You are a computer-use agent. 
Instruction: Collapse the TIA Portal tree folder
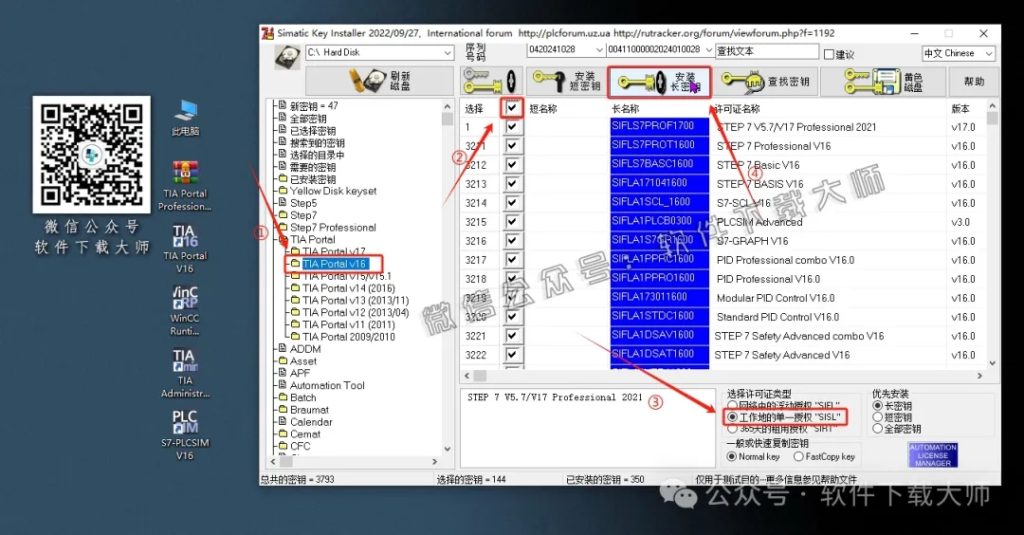point(284,240)
